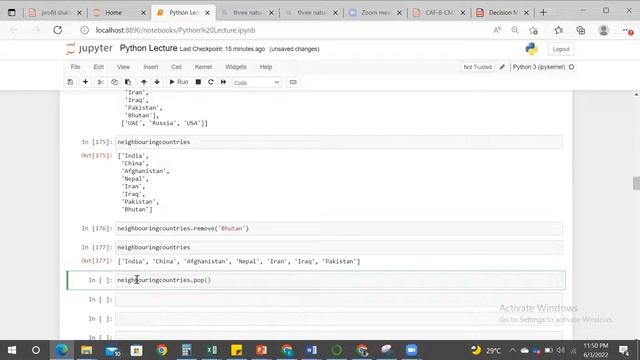Reload the page in the browser
The image size is (640, 360).
point(58,30)
